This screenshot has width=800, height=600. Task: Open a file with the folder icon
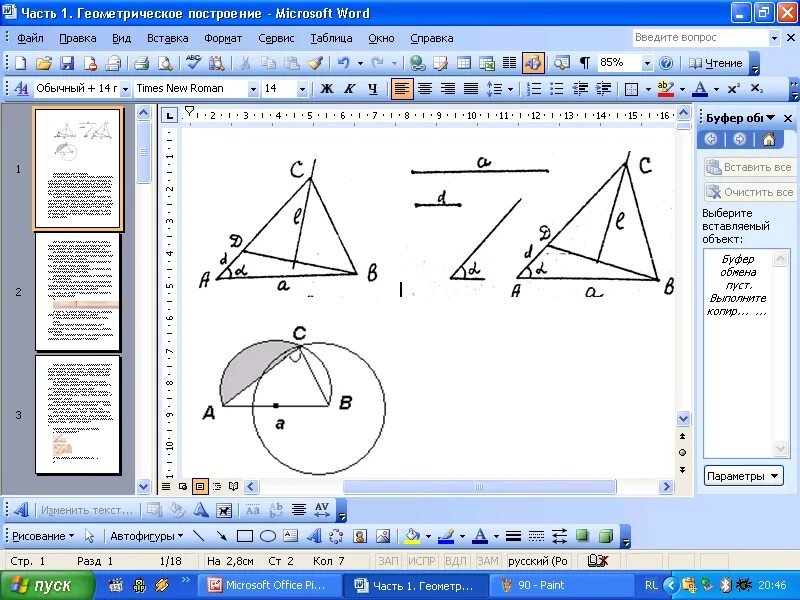pos(44,63)
